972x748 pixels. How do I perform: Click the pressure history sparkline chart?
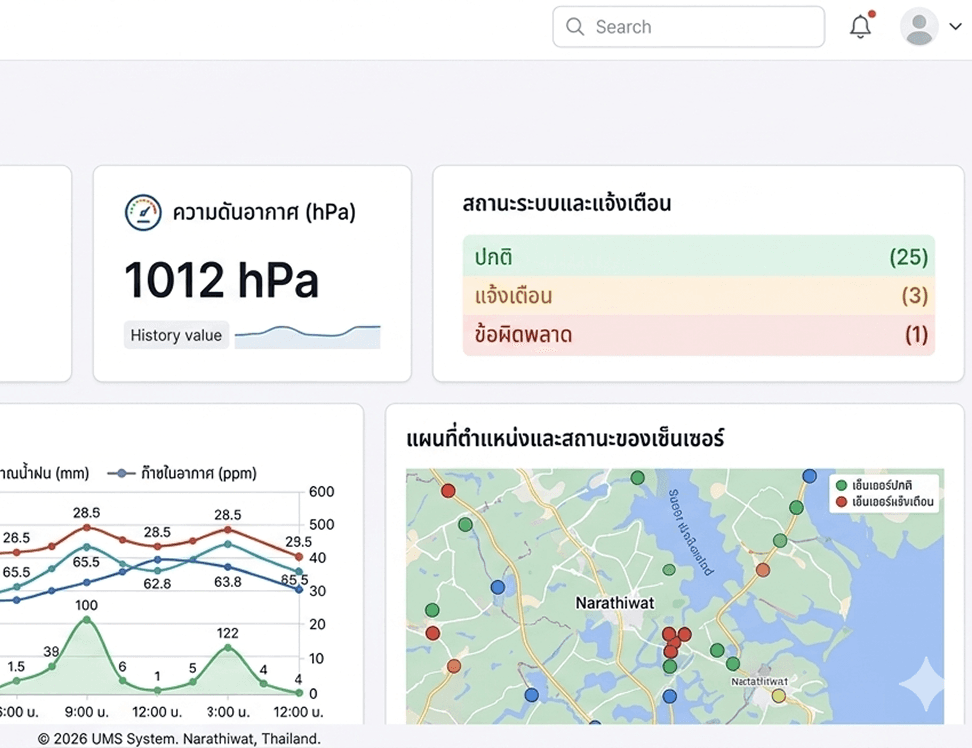[x=307, y=337]
